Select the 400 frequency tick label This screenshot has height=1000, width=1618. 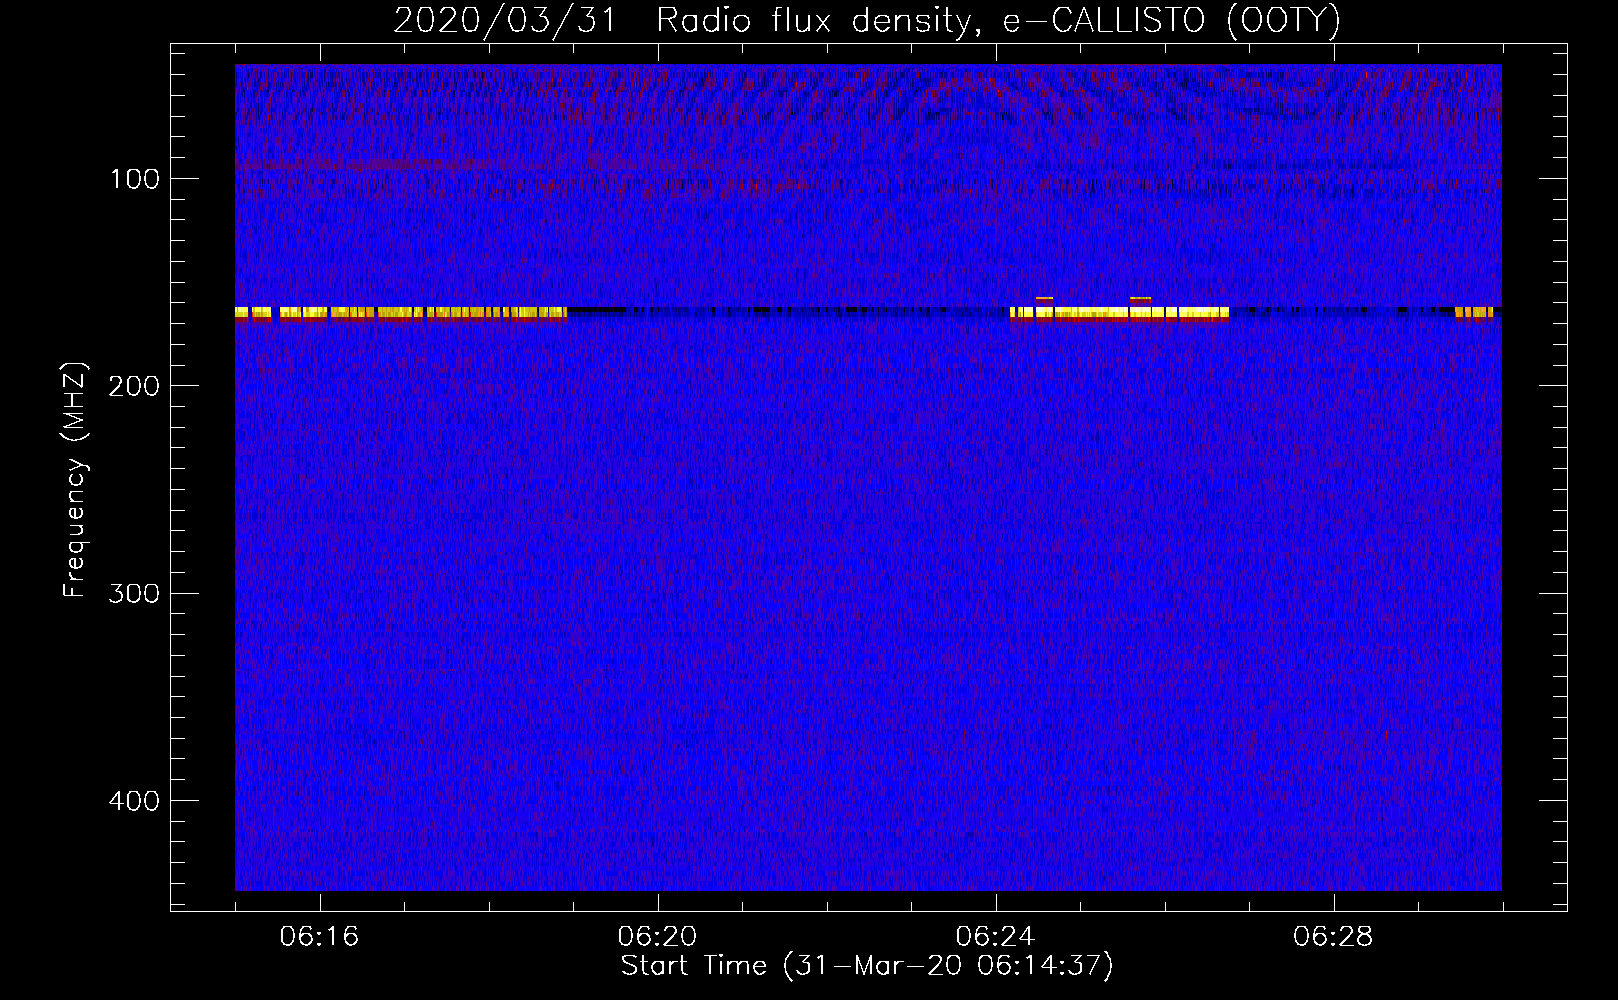pyautogui.click(x=134, y=801)
